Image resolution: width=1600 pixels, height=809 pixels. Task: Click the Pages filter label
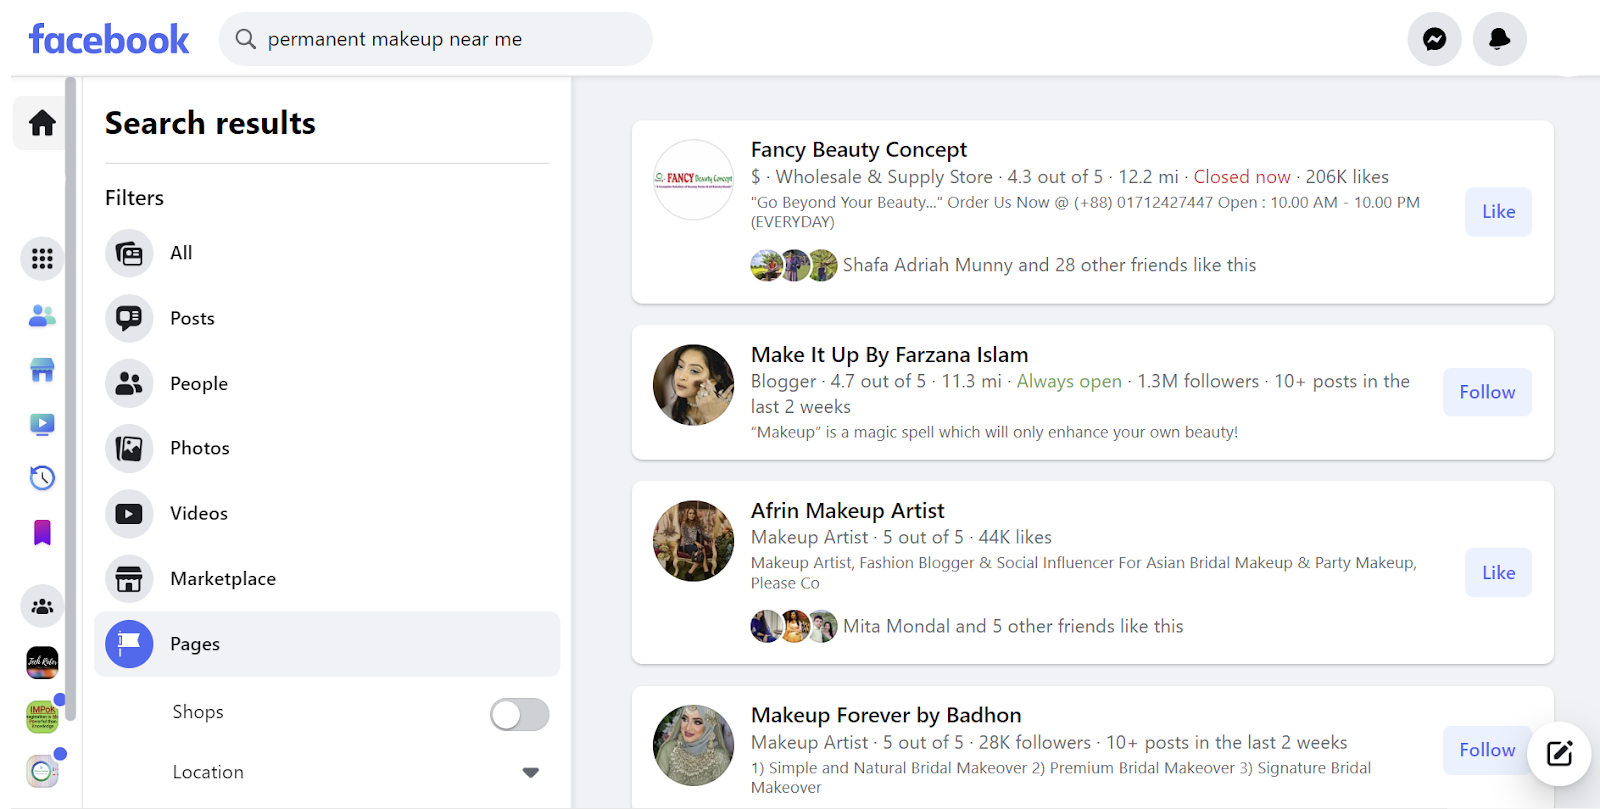(x=195, y=644)
